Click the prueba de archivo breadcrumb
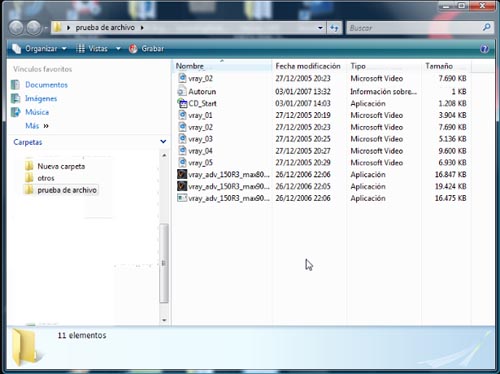500x374 pixels. click(x=105, y=28)
